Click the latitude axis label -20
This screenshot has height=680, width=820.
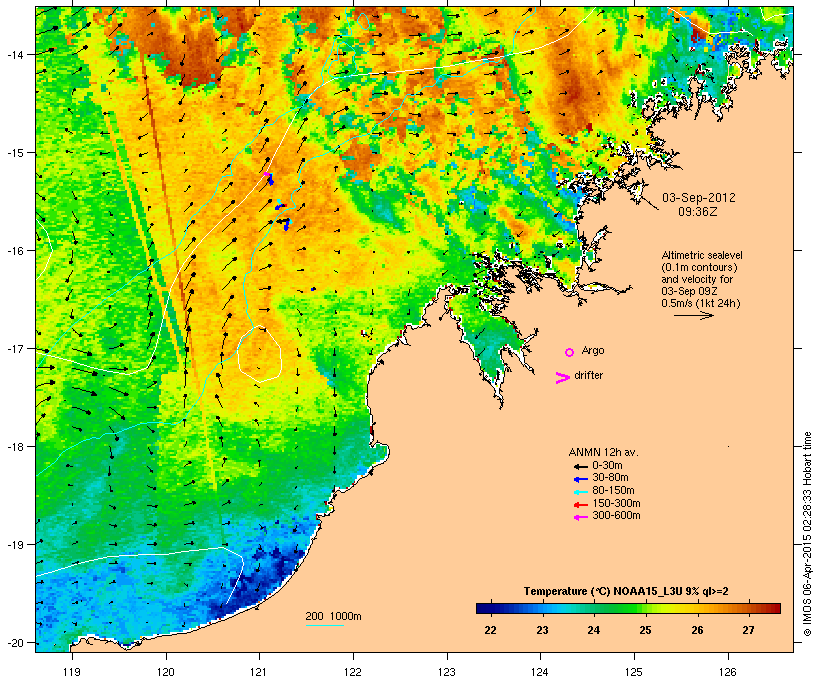coord(14,642)
